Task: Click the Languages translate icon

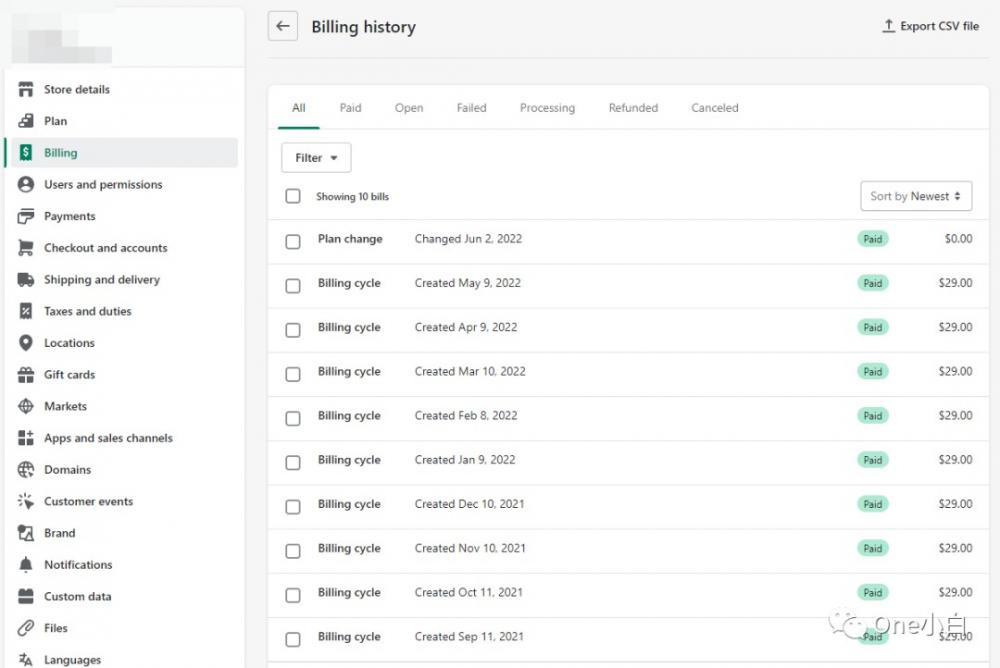Action: tap(26, 660)
